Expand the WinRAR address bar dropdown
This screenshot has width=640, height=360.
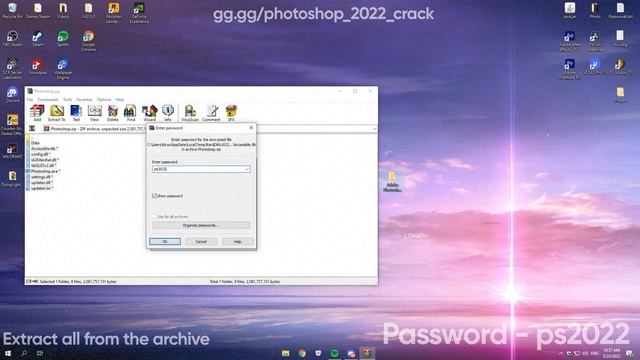pos(374,129)
